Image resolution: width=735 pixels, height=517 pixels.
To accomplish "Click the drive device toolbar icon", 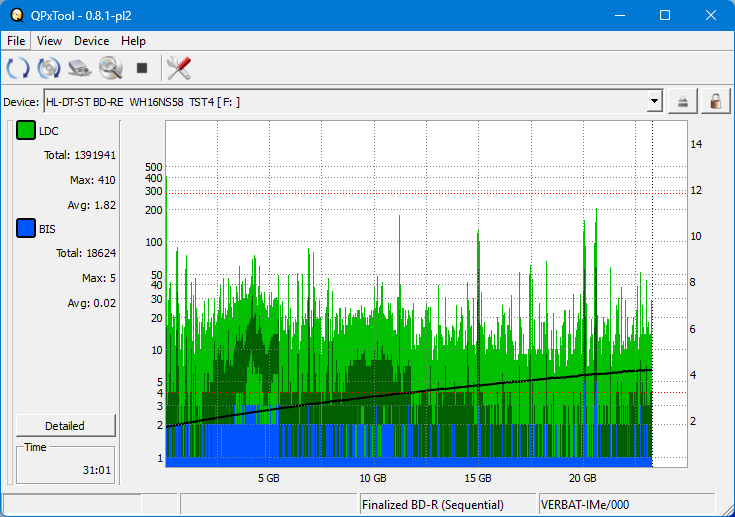I will click(80, 68).
